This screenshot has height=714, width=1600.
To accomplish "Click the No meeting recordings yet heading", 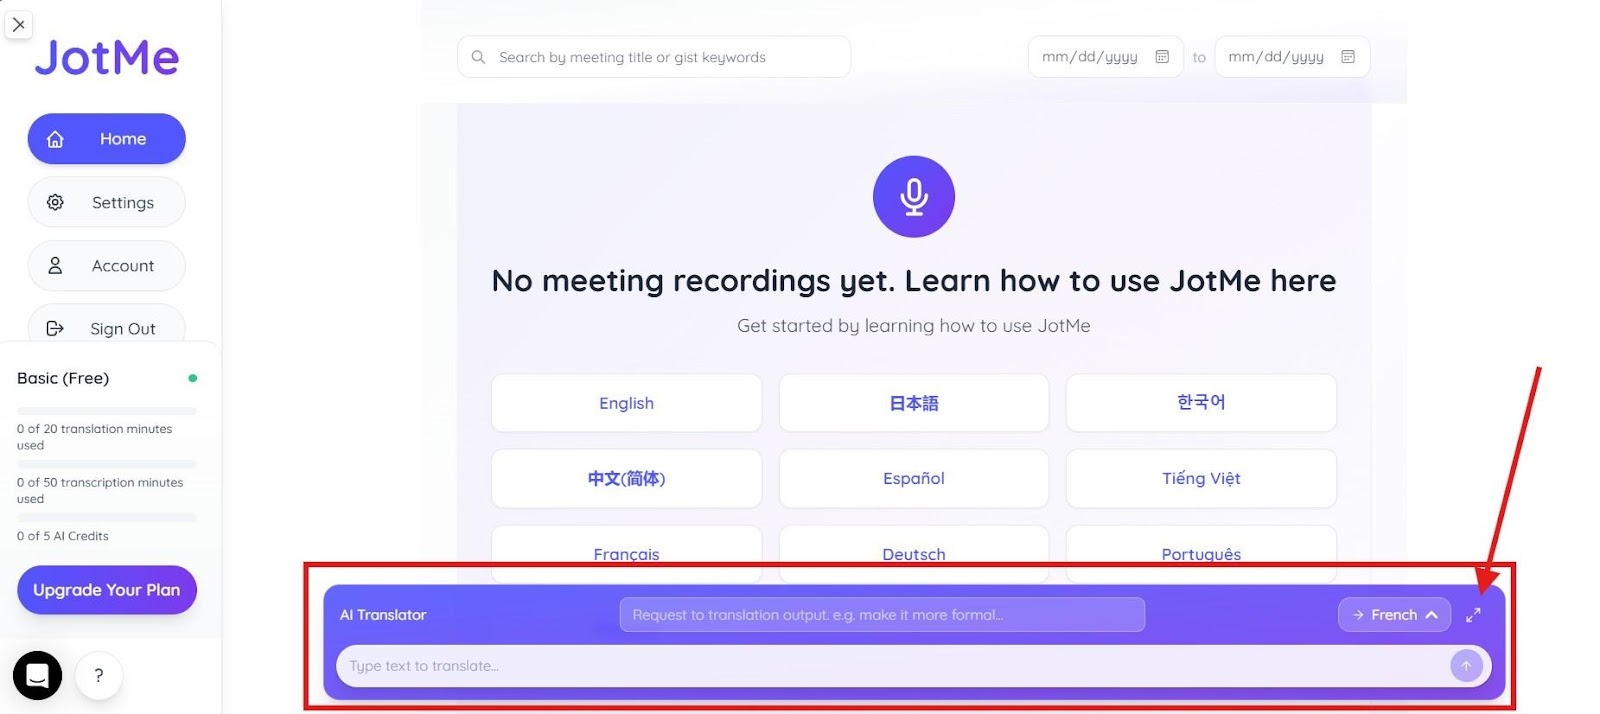I will click(914, 281).
